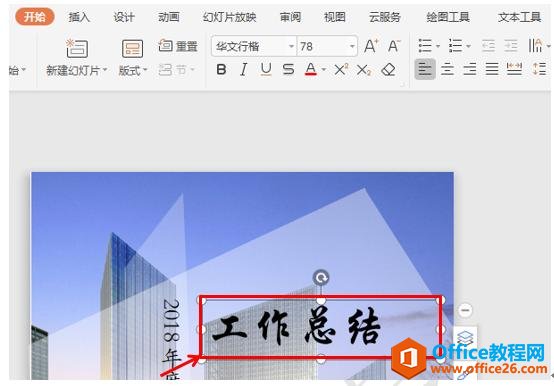Click the bulleted list icon
This screenshot has width=554, height=386.
tap(425, 46)
